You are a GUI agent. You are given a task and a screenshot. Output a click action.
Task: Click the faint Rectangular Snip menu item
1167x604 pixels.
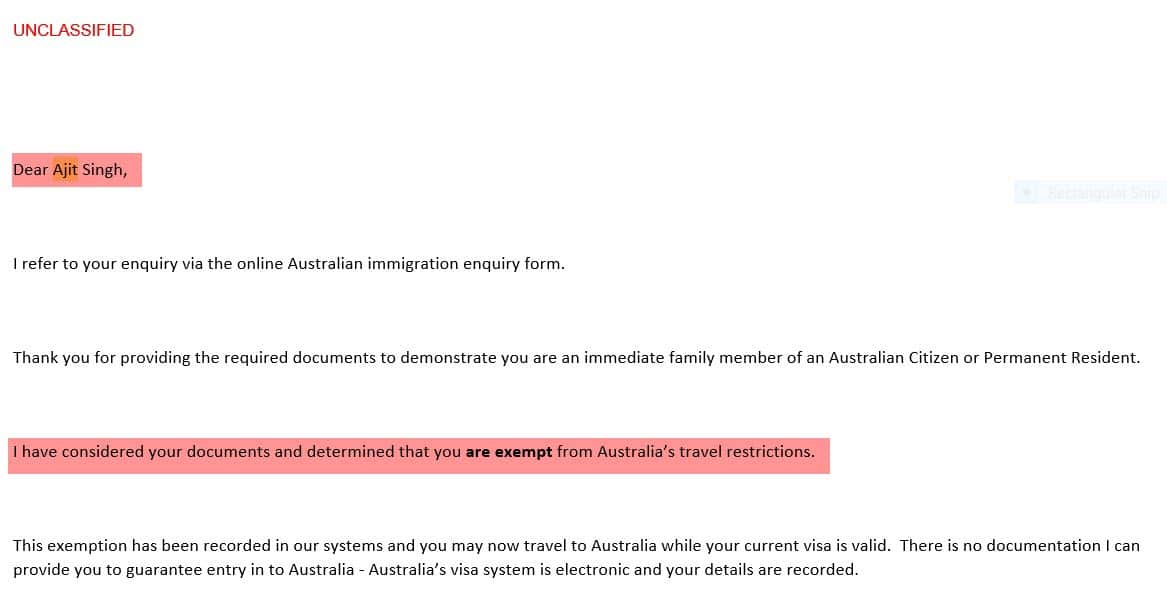pyautogui.click(x=1103, y=193)
